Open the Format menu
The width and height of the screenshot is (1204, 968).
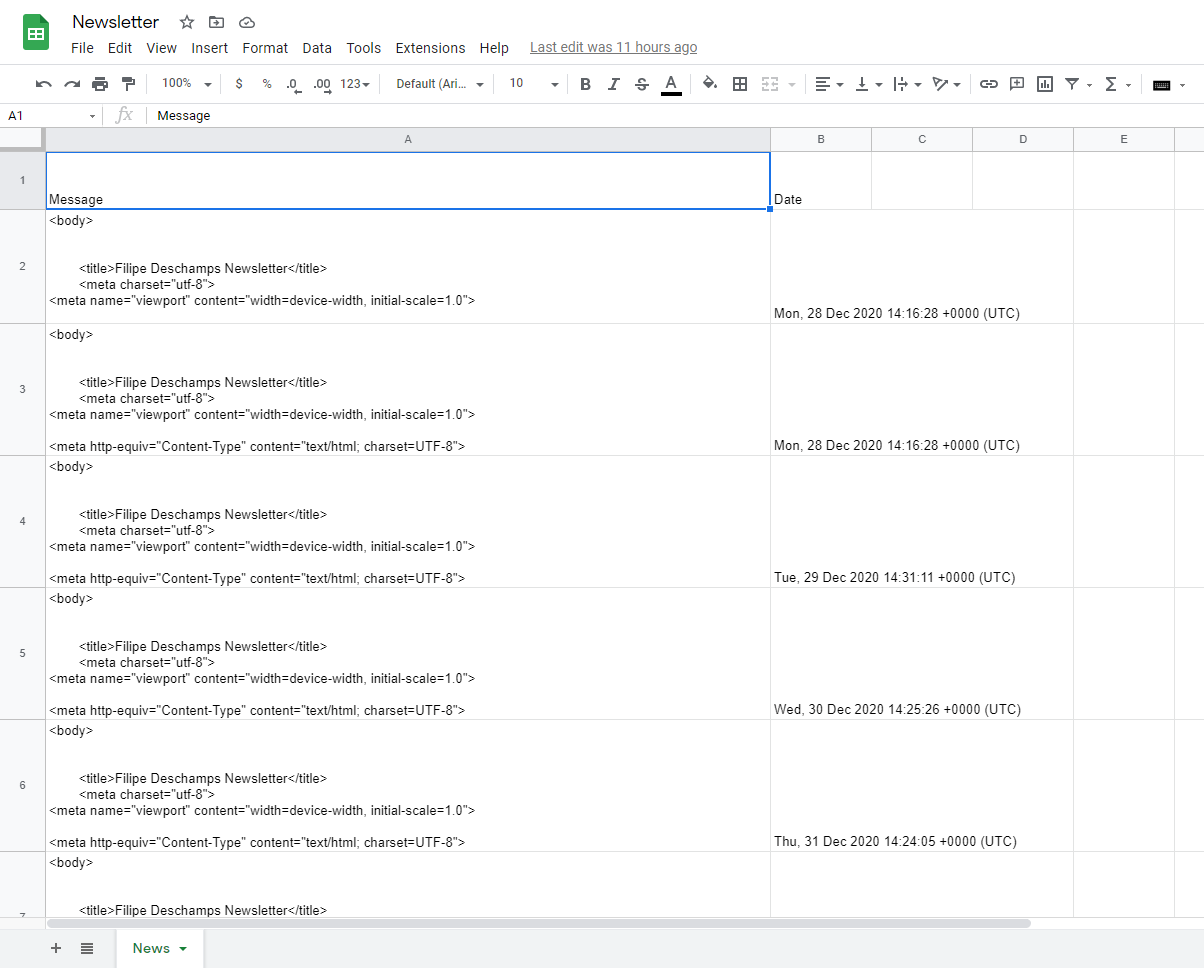click(265, 47)
